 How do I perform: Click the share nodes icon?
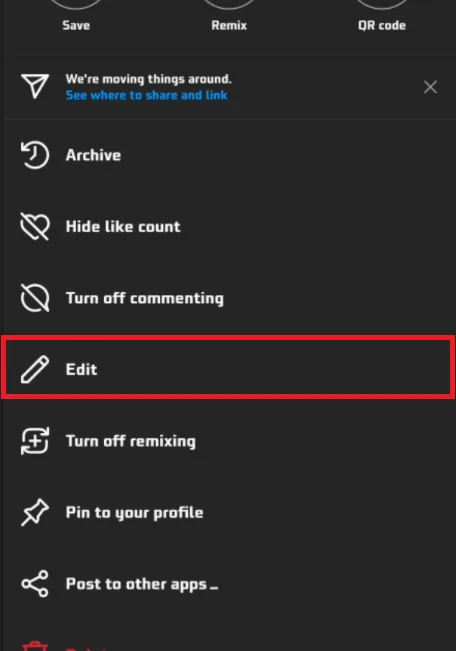click(x=35, y=583)
